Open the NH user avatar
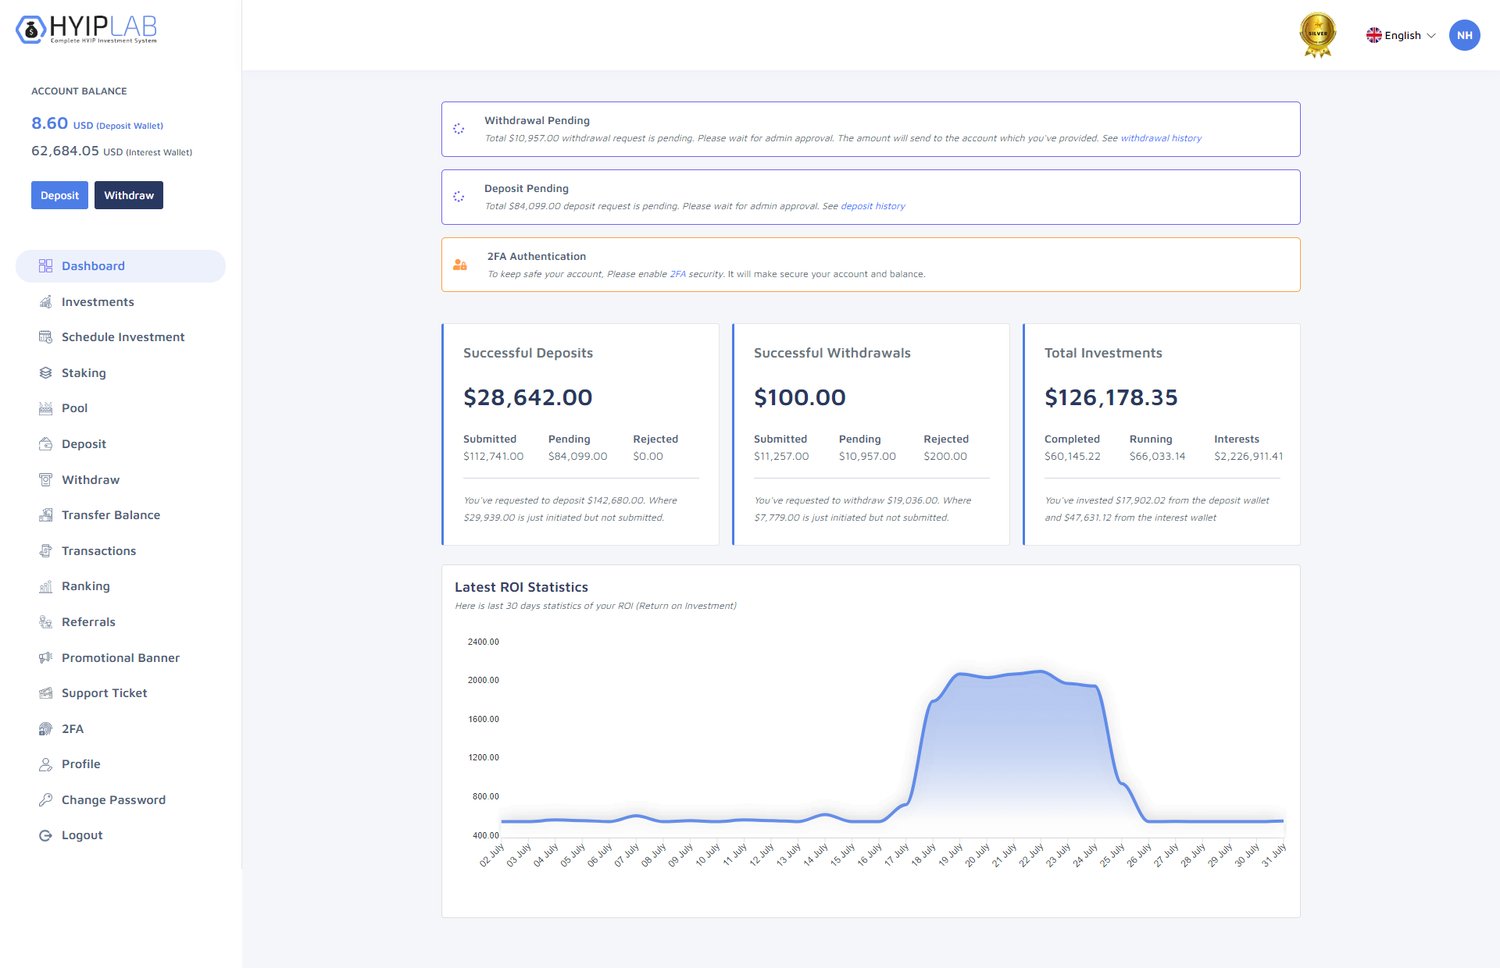This screenshot has width=1500, height=968. pos(1464,35)
